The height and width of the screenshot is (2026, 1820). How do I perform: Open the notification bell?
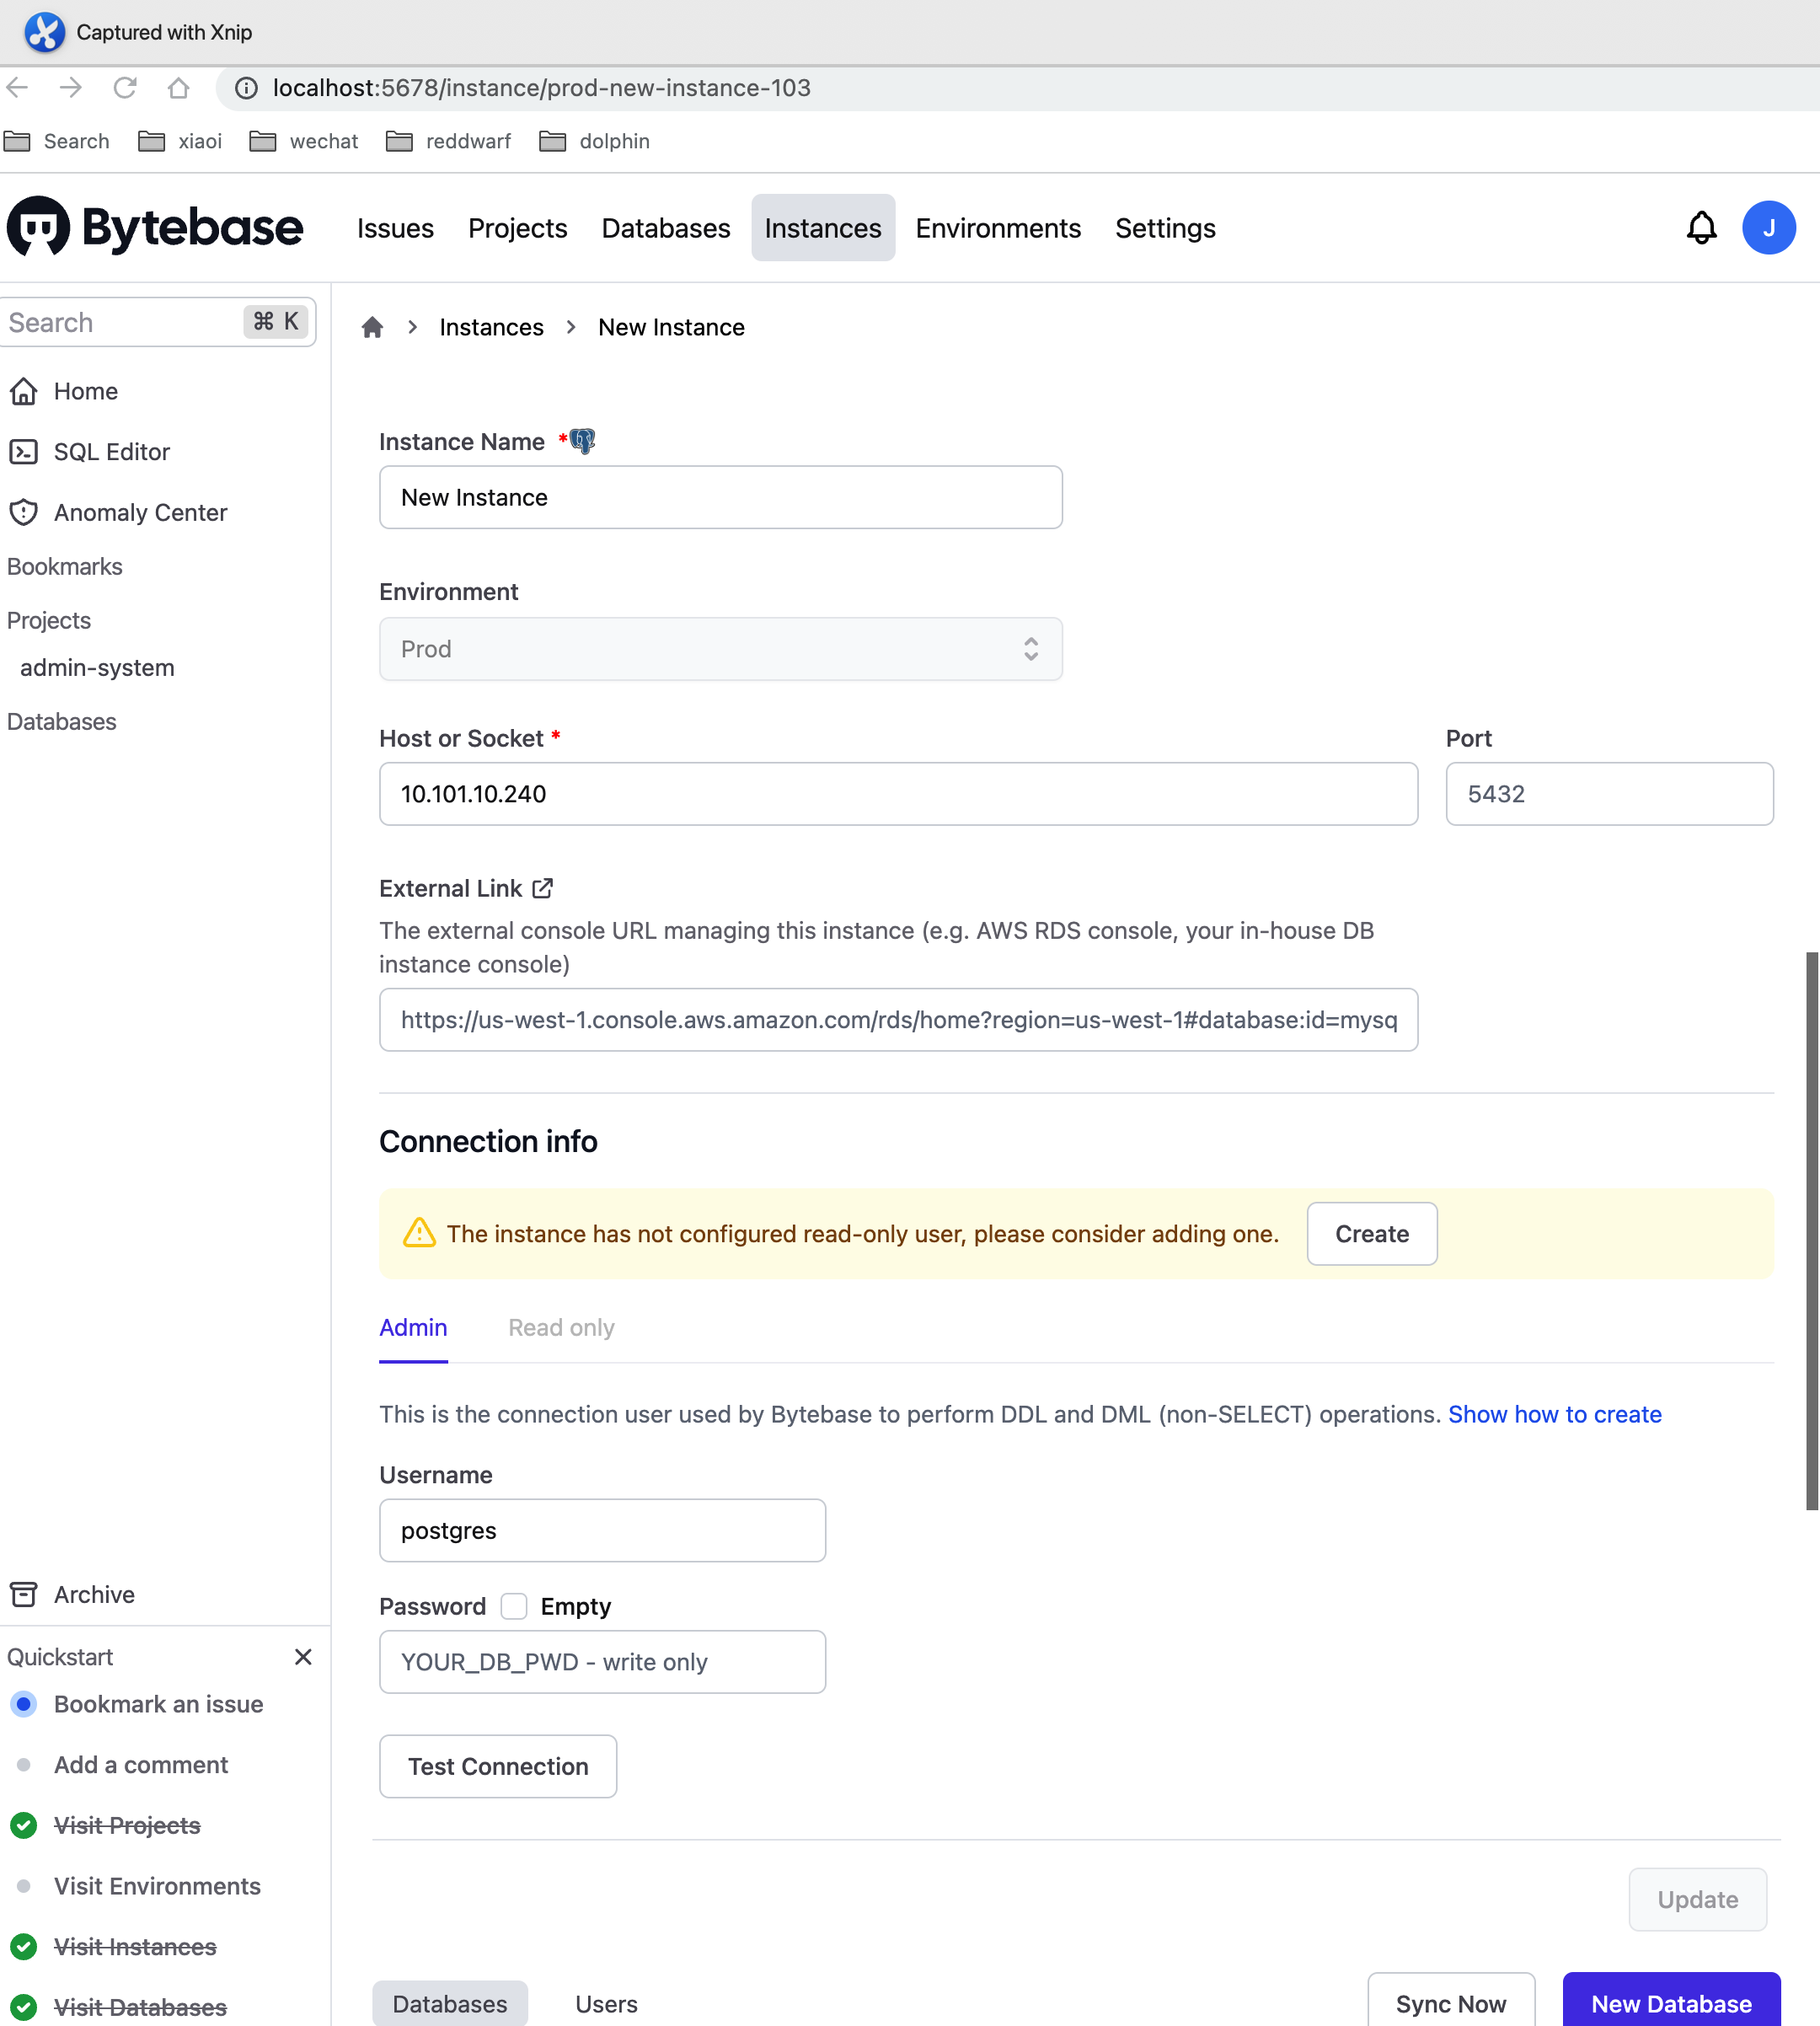1702,227
